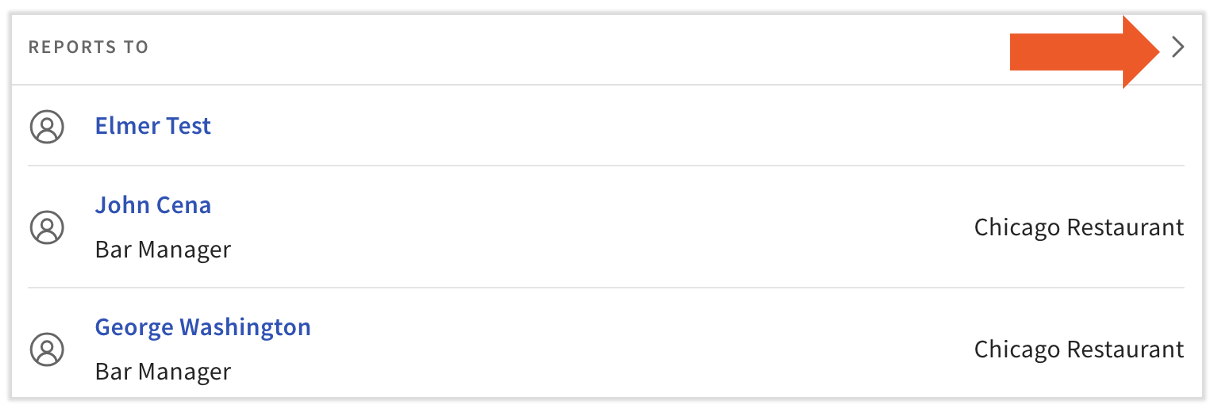Click John Cena's profile avatar icon

47,228
